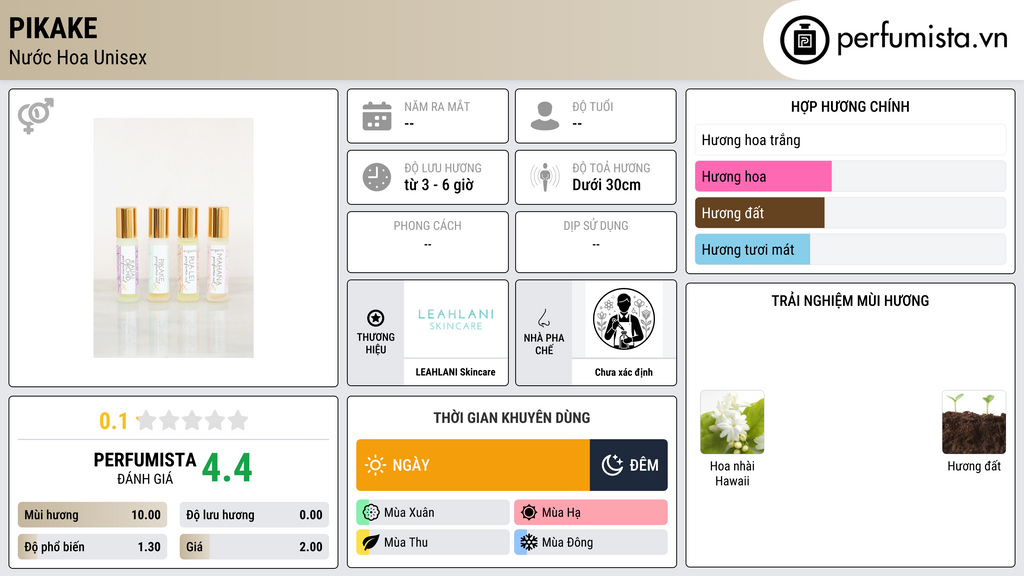Select the Mùa Hạ season tile
The height and width of the screenshot is (576, 1024).
(x=591, y=513)
